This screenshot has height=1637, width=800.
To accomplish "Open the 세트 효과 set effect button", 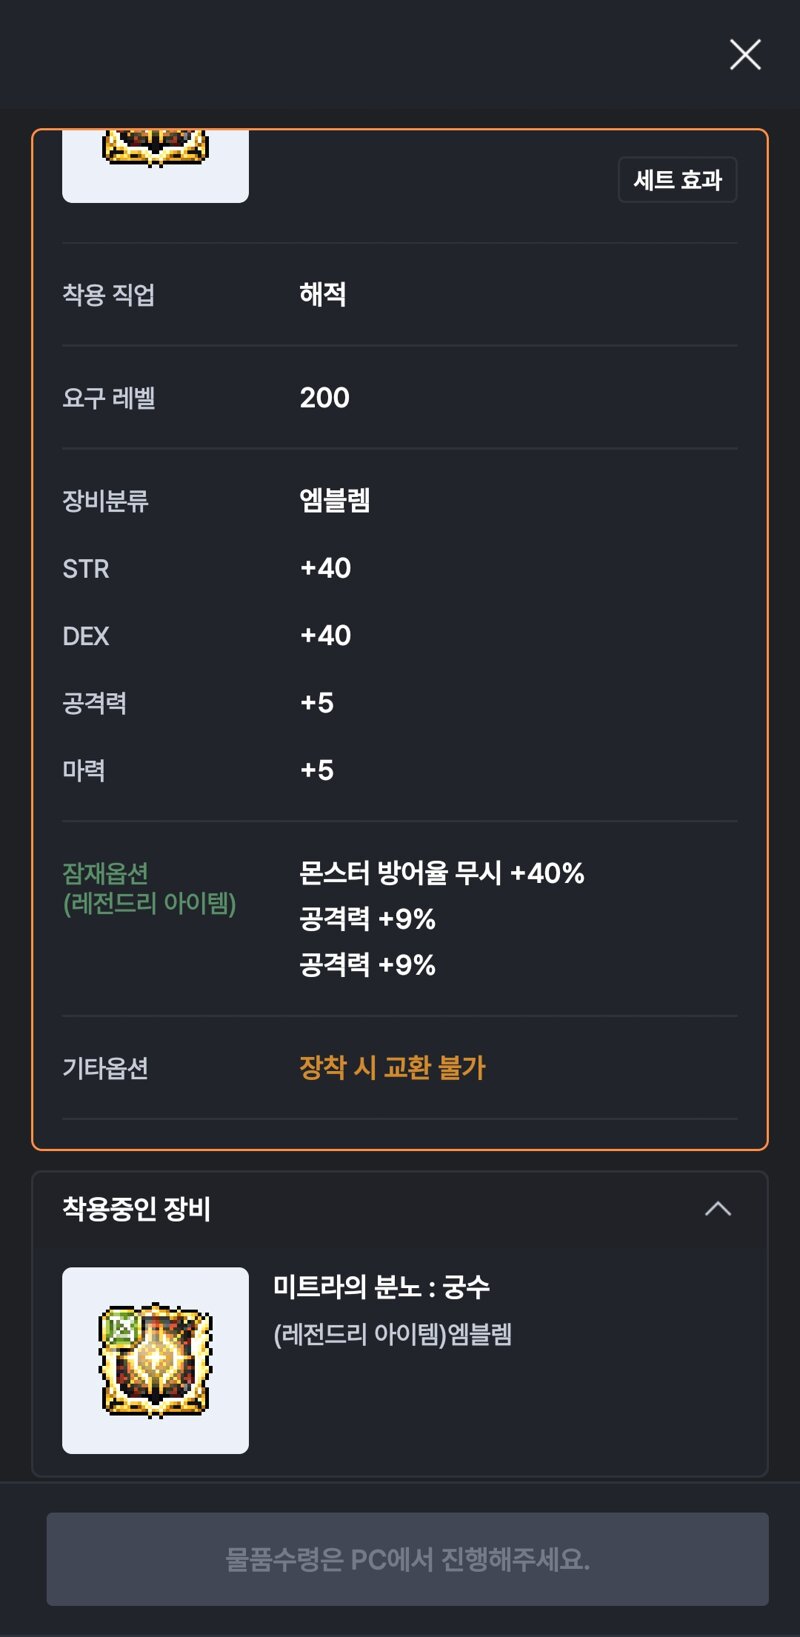I will (x=677, y=180).
